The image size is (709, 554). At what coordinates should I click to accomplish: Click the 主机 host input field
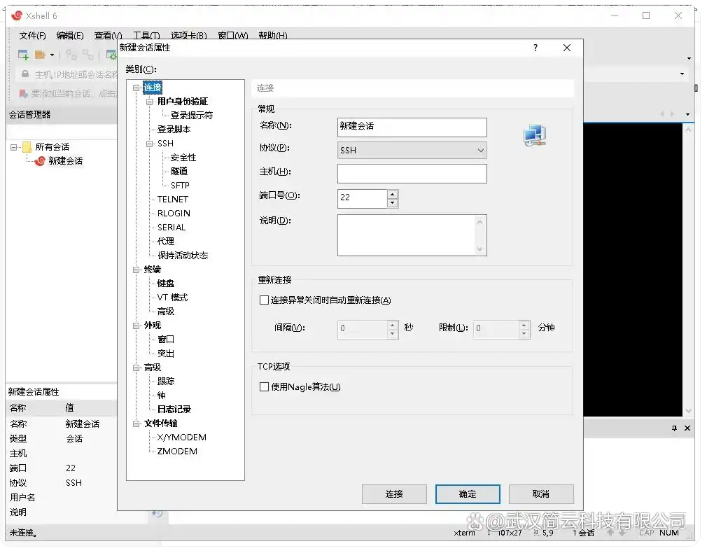point(411,174)
